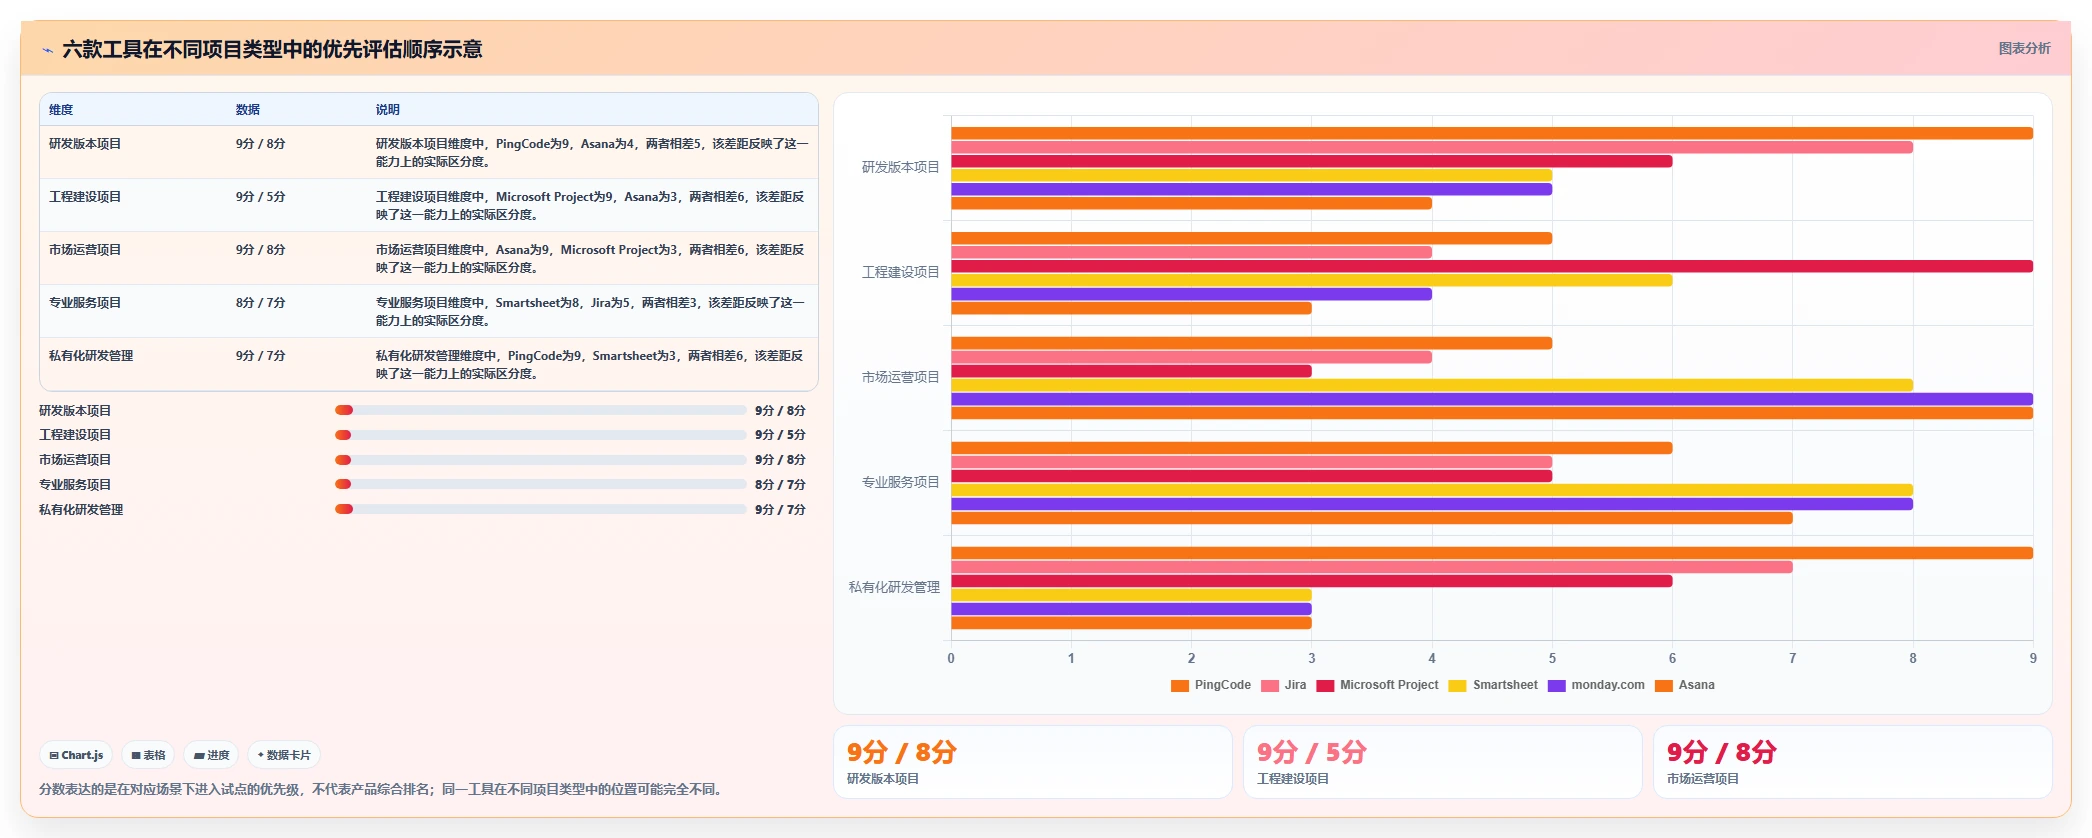Click the 专业服务项目 description mentioning Smartsheet为8
This screenshot has height=838, width=2092.
coord(590,312)
